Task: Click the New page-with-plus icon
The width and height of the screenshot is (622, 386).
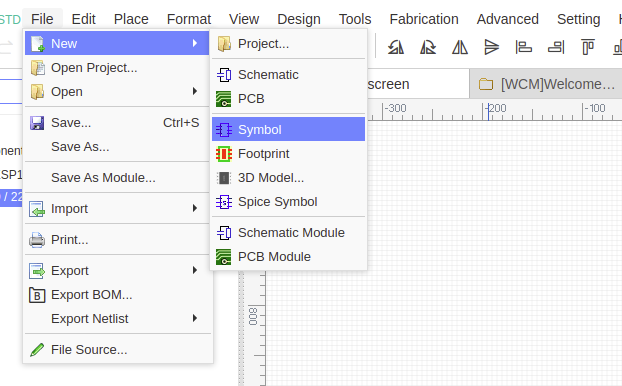Action: (37, 44)
